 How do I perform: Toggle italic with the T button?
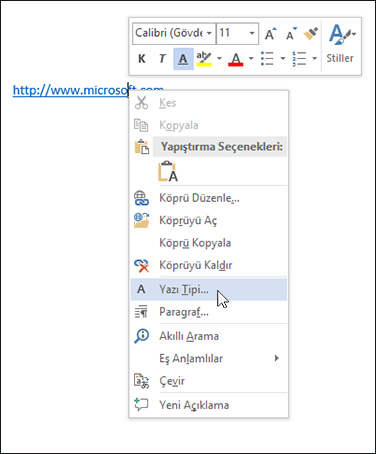click(162, 59)
